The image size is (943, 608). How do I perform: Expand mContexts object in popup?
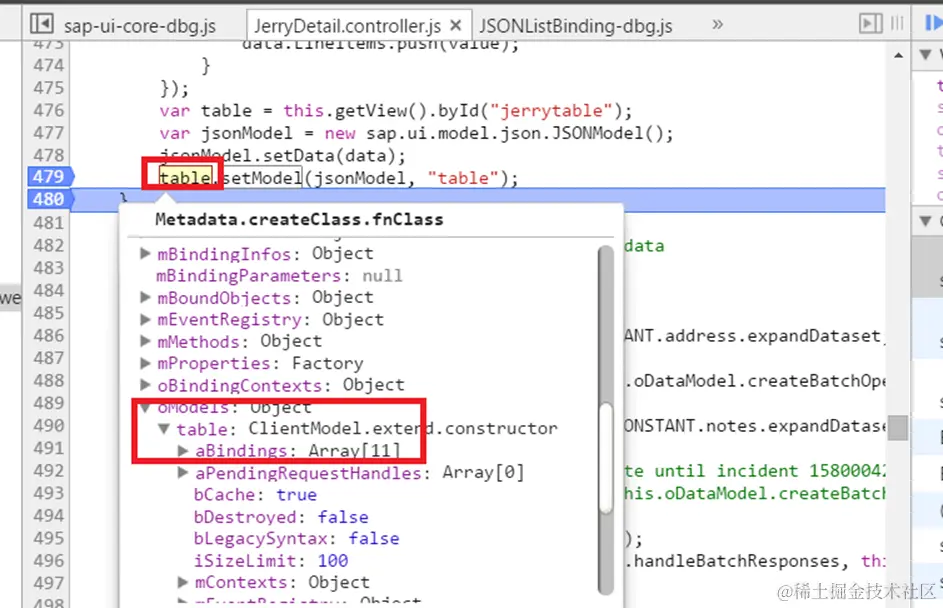pos(183,582)
